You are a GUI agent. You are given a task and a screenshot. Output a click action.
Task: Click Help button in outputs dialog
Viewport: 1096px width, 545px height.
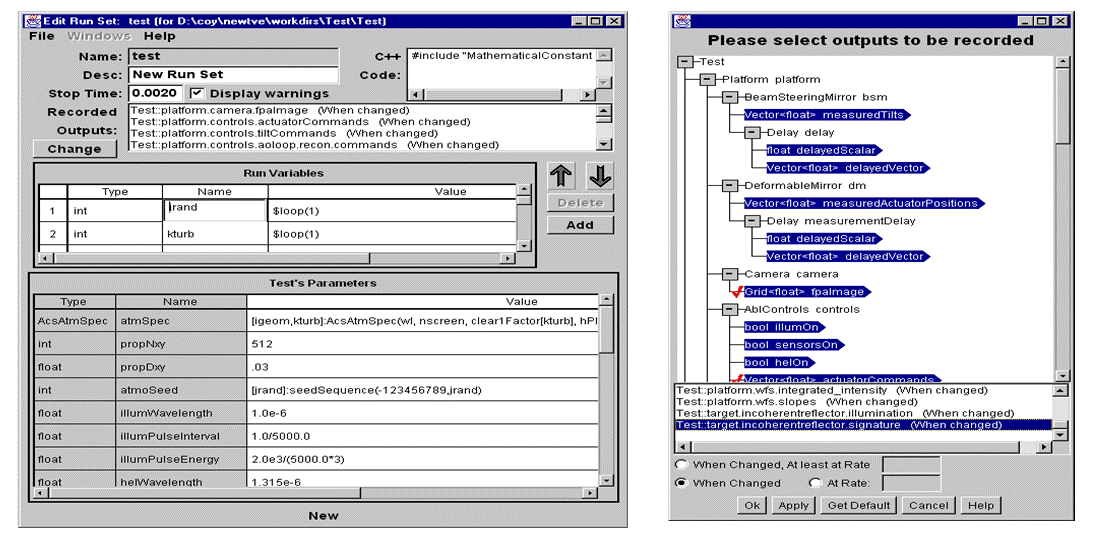coord(981,505)
